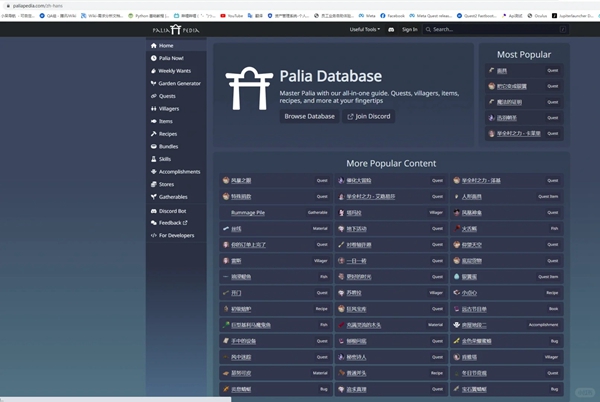Viewport: 600px width, 402px height.
Task: Click the Items icon in sidebar
Action: [x=154, y=121]
